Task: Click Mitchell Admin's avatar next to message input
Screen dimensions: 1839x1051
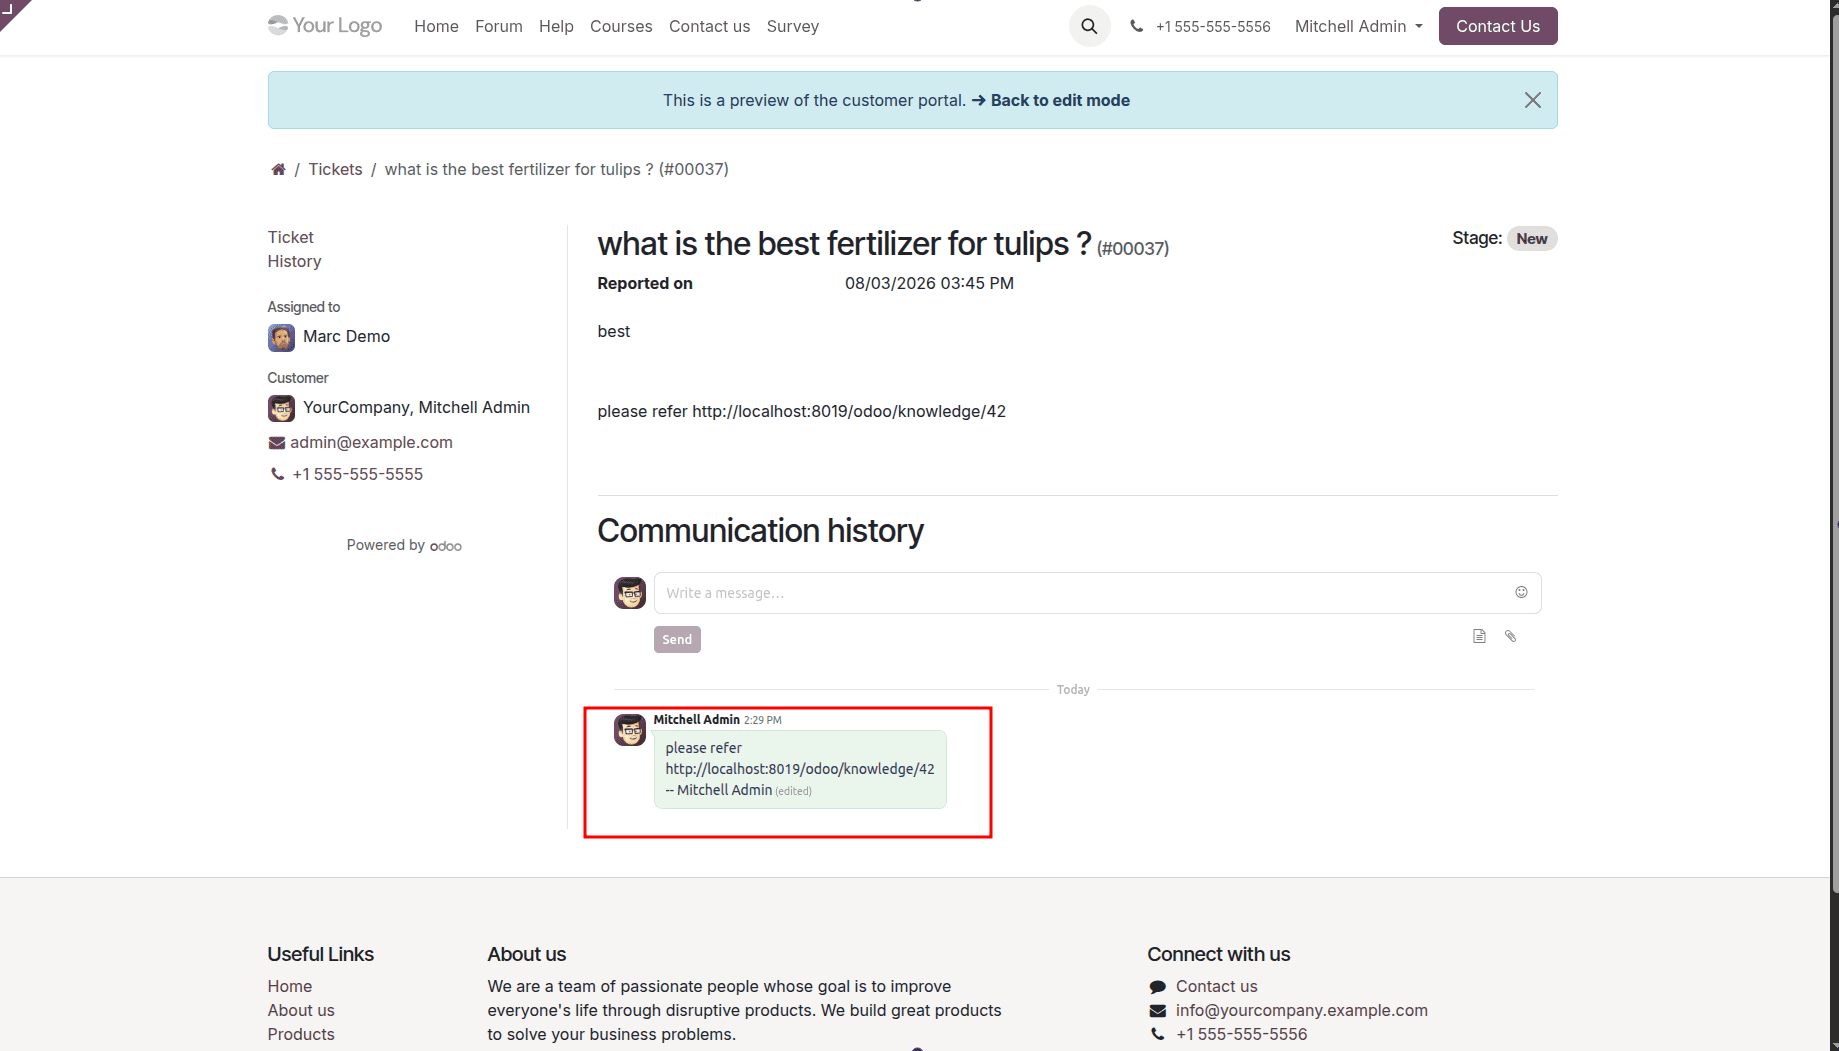Action: click(x=630, y=593)
